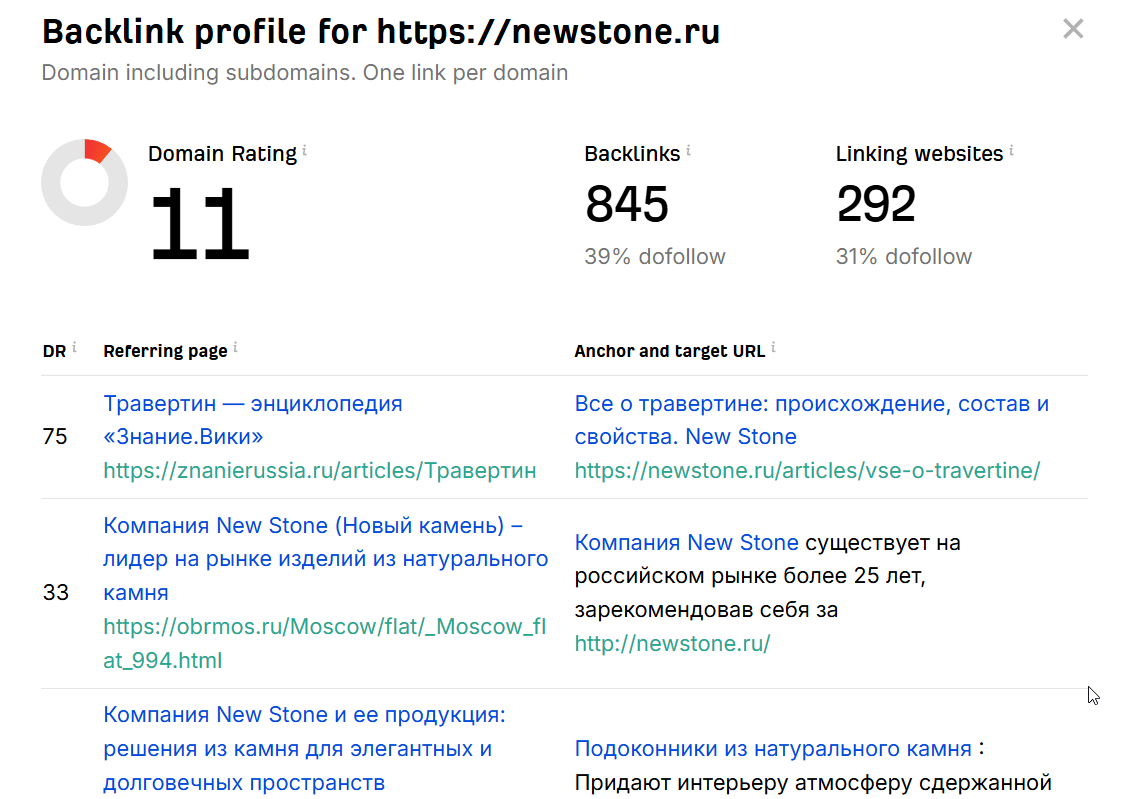The height and width of the screenshot is (799, 1123).
Task: Open the obrmos.ru Moscow flat URL
Action: [324, 643]
